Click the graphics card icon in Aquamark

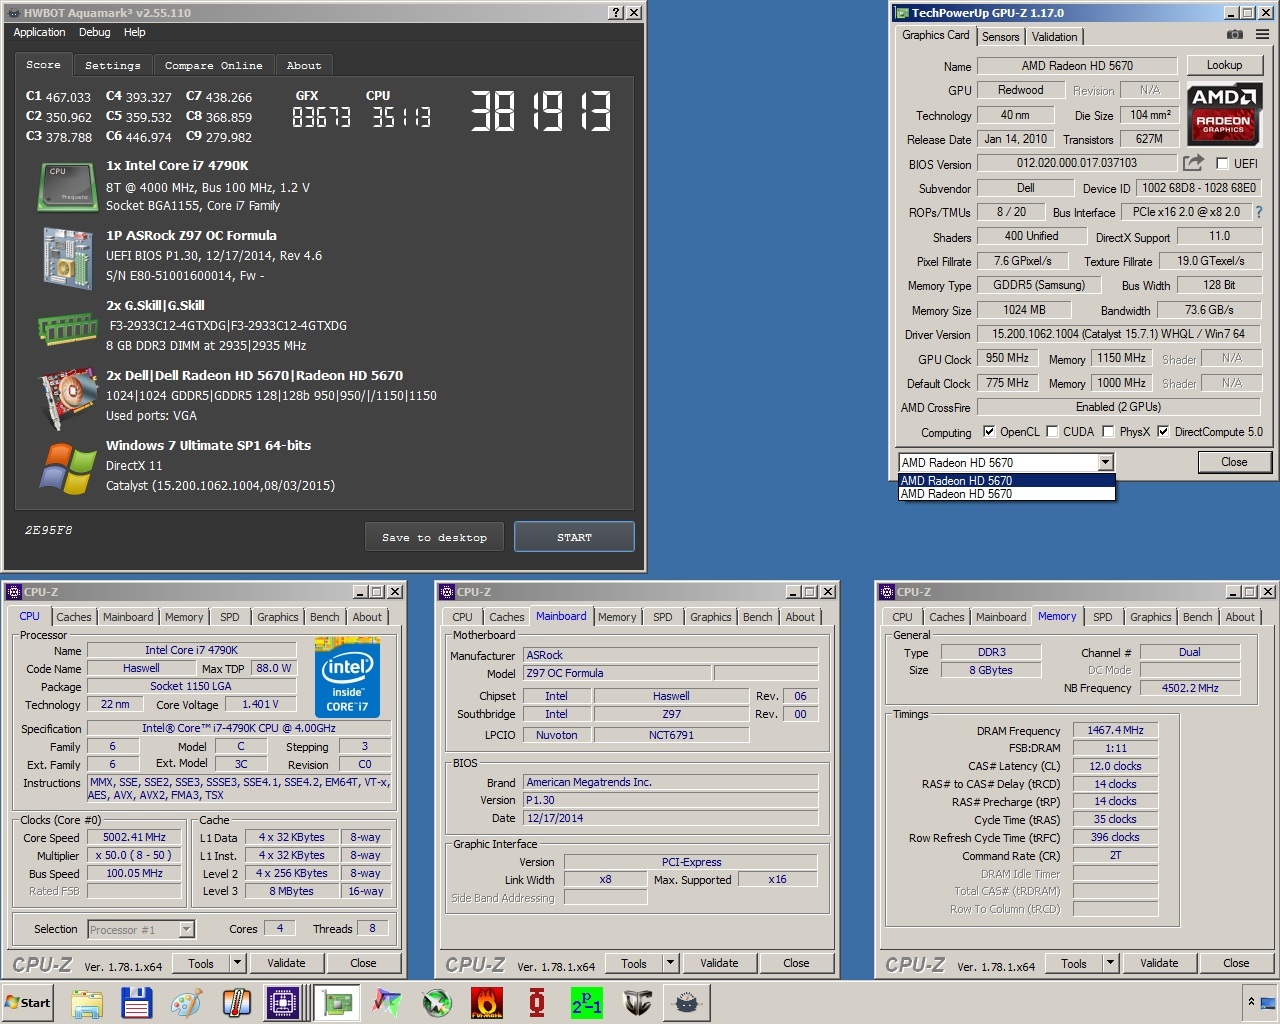[67, 398]
